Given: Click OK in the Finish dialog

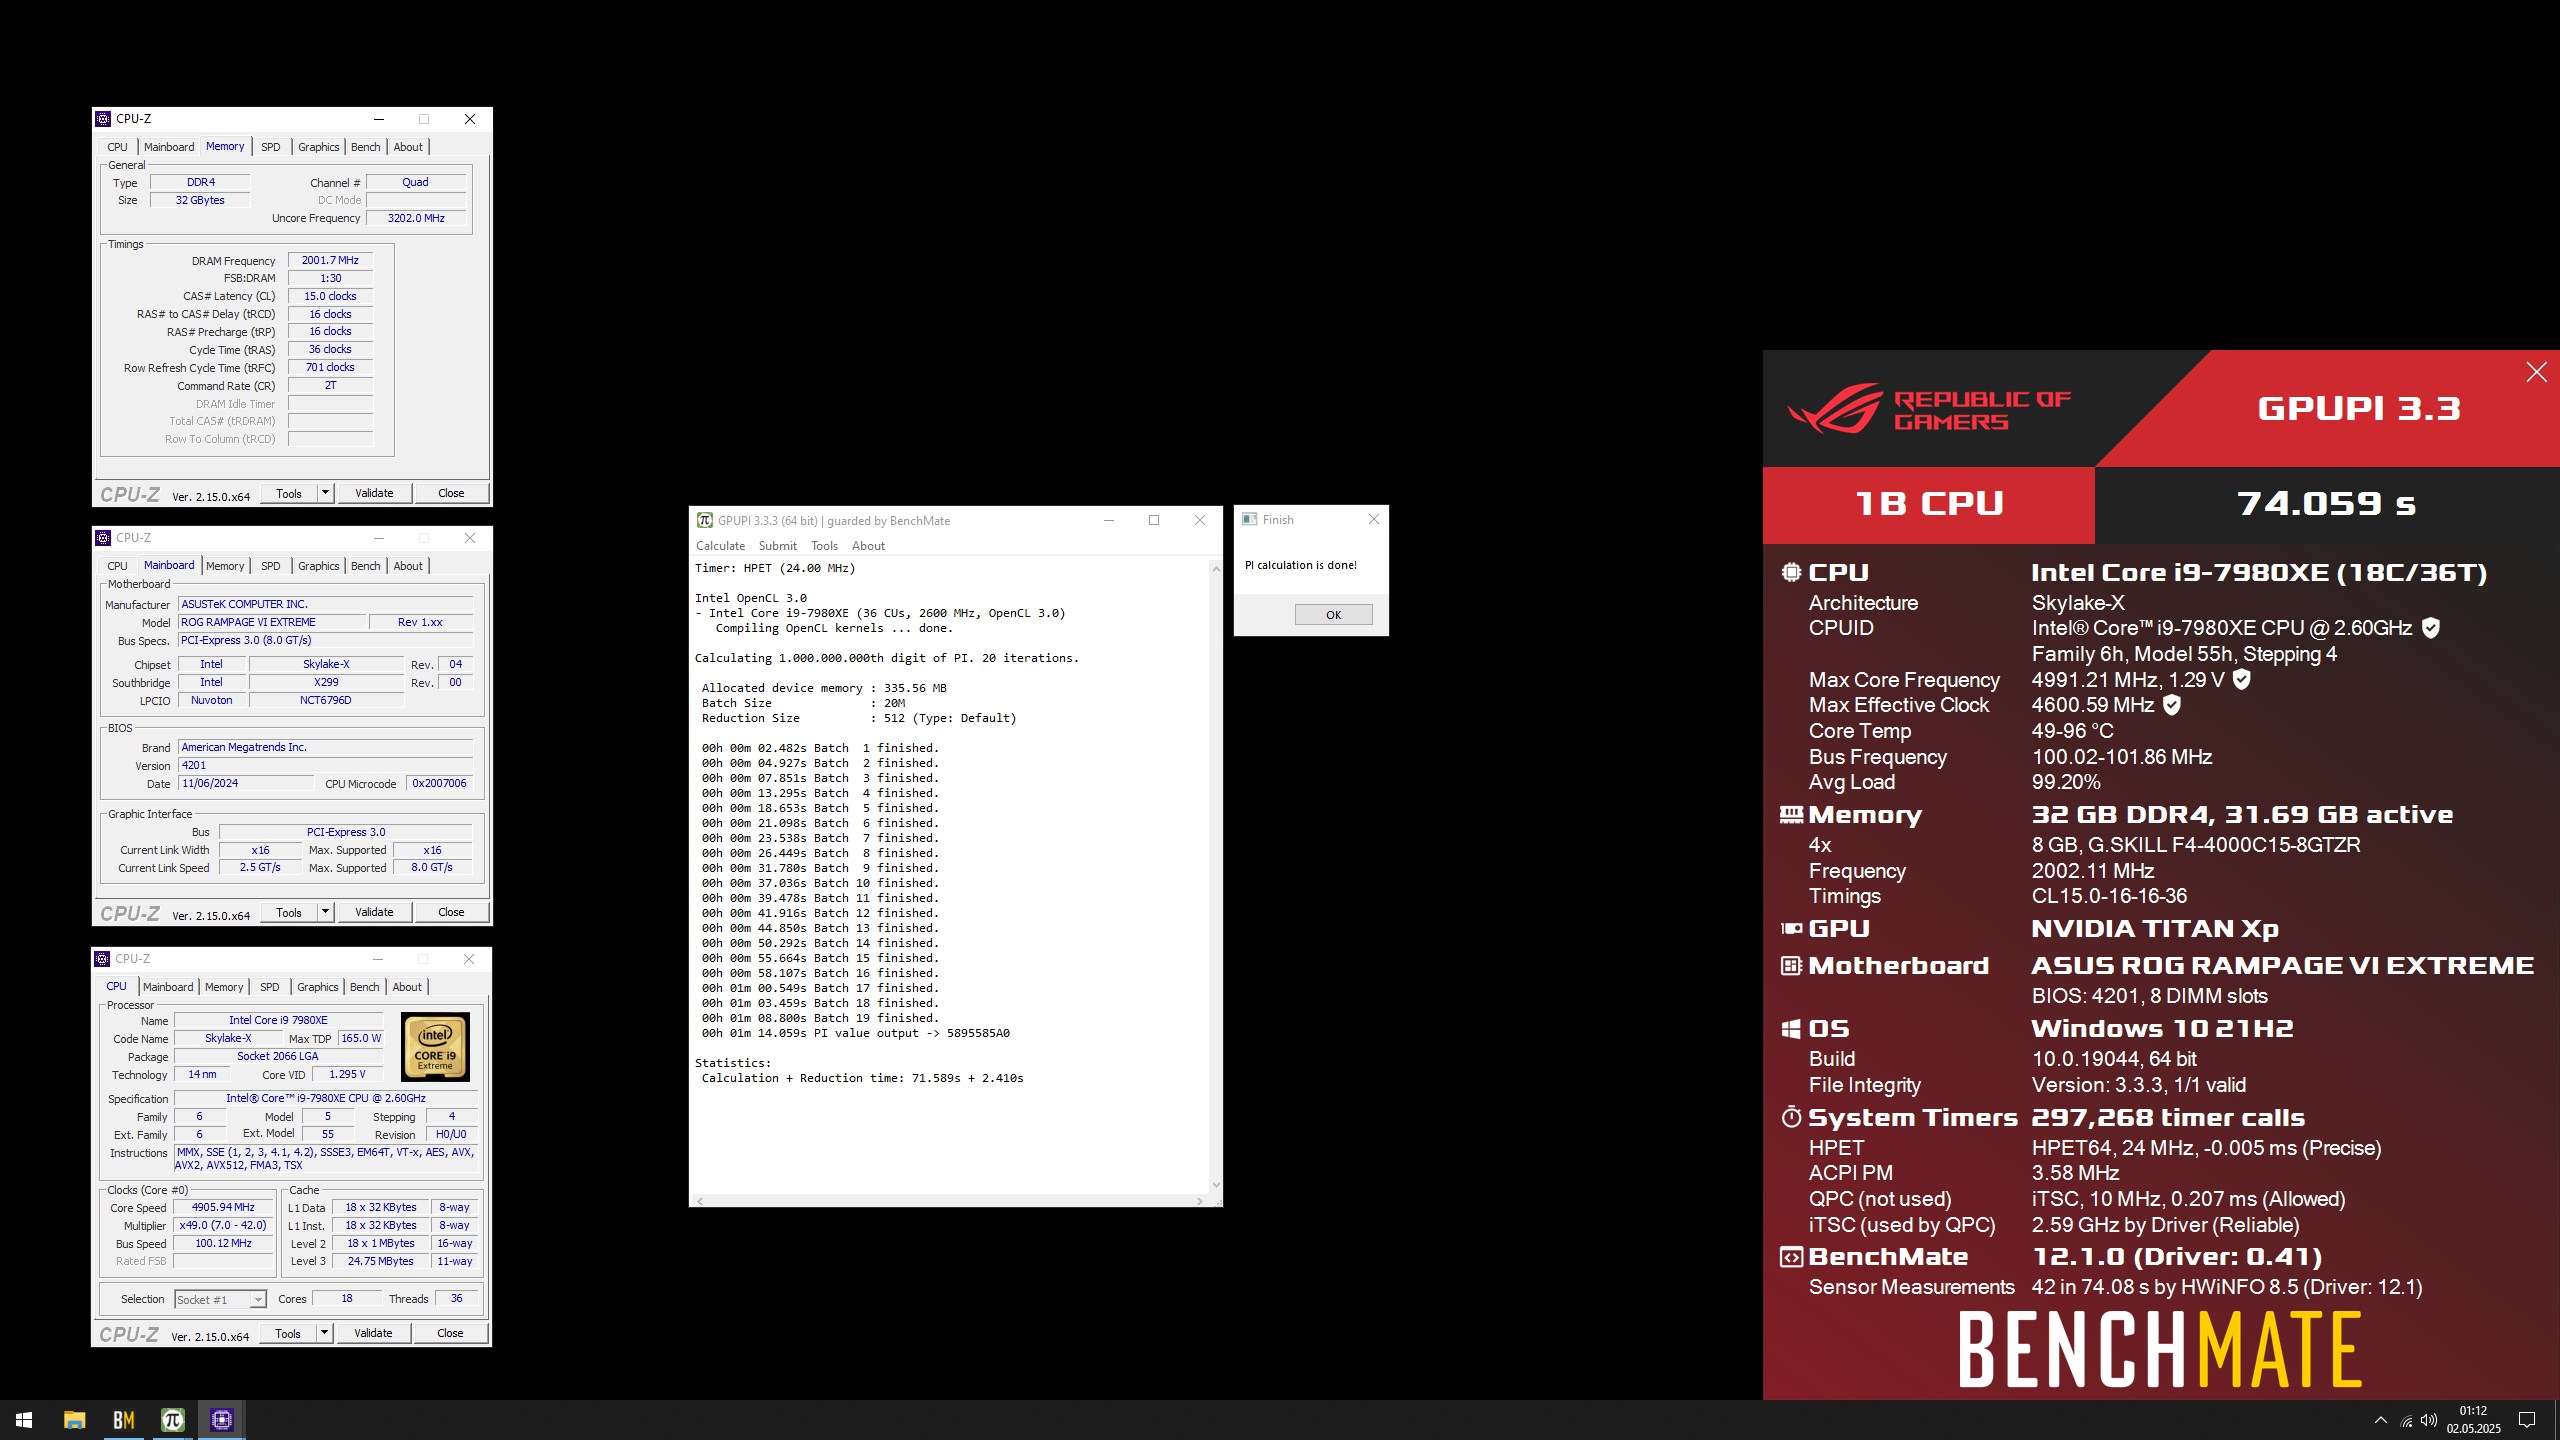Looking at the screenshot, I should coord(1333,615).
